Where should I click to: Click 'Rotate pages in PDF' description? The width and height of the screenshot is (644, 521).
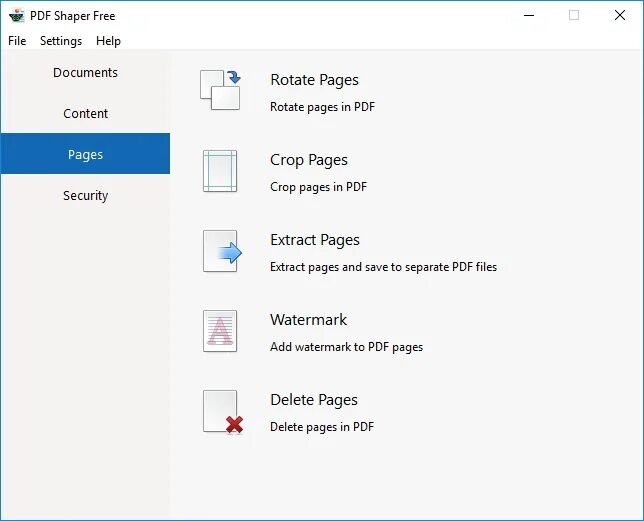(322, 107)
